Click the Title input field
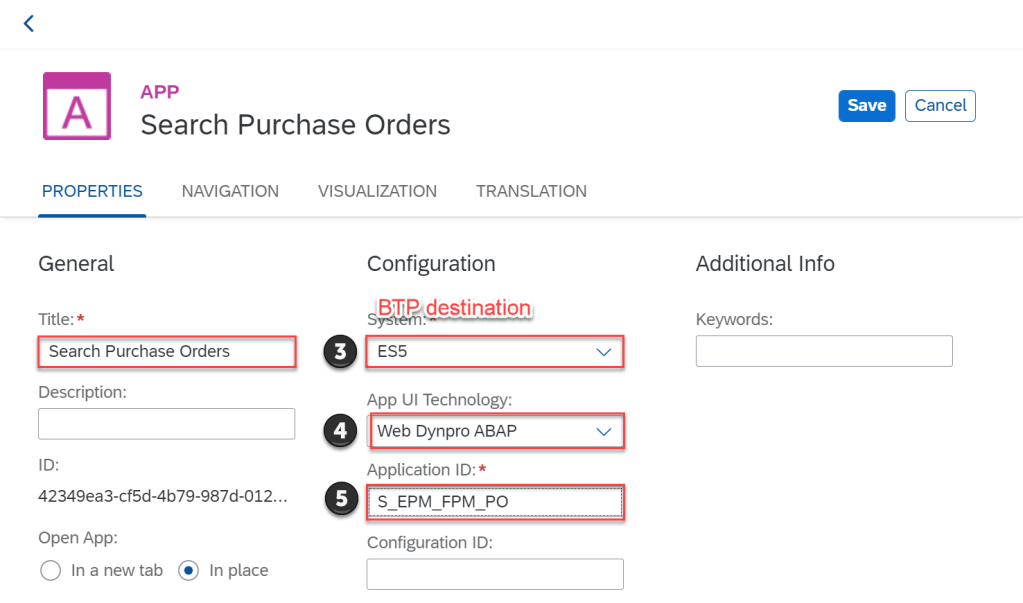 [167, 352]
